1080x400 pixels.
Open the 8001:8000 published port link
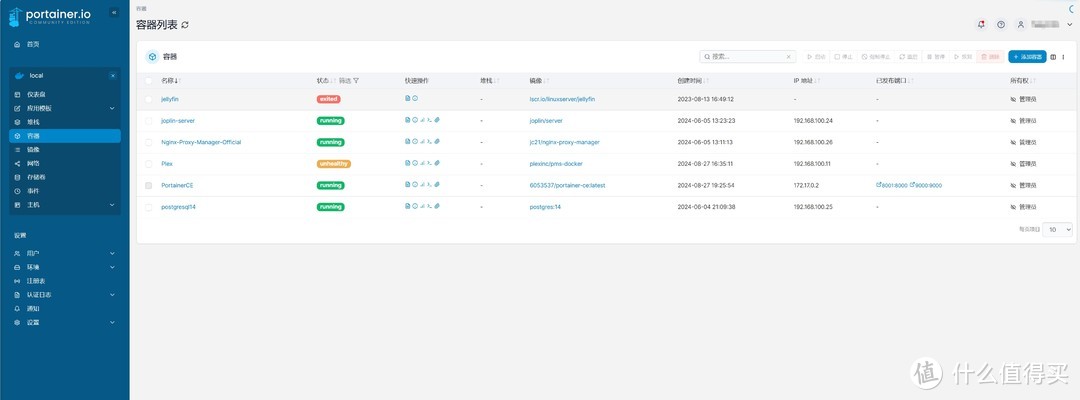click(x=891, y=185)
